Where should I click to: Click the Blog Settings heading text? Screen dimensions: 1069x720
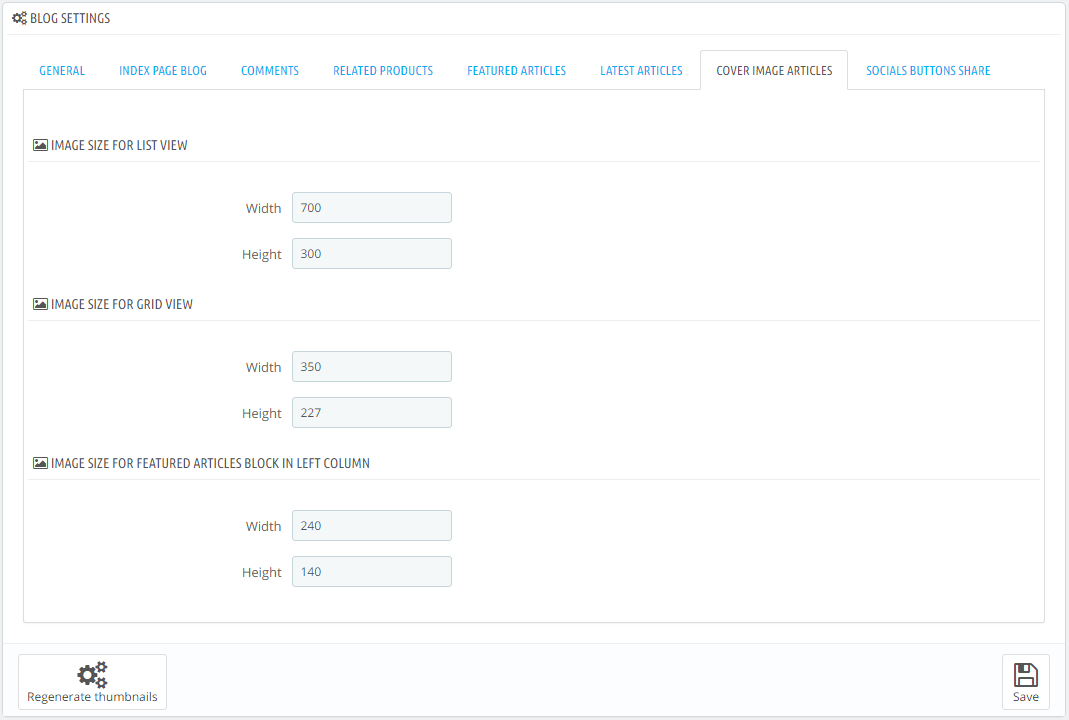70,18
